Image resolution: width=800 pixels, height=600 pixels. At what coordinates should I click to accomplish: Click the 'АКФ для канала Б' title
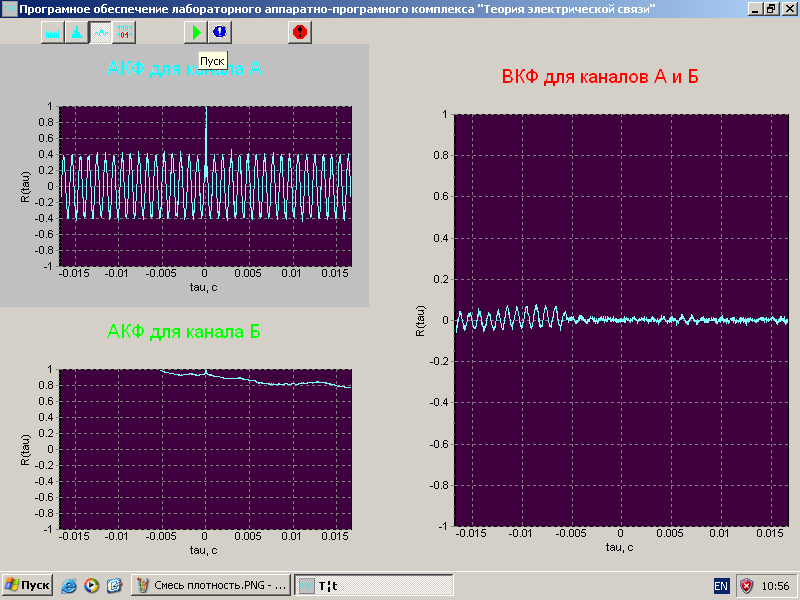click(x=184, y=332)
